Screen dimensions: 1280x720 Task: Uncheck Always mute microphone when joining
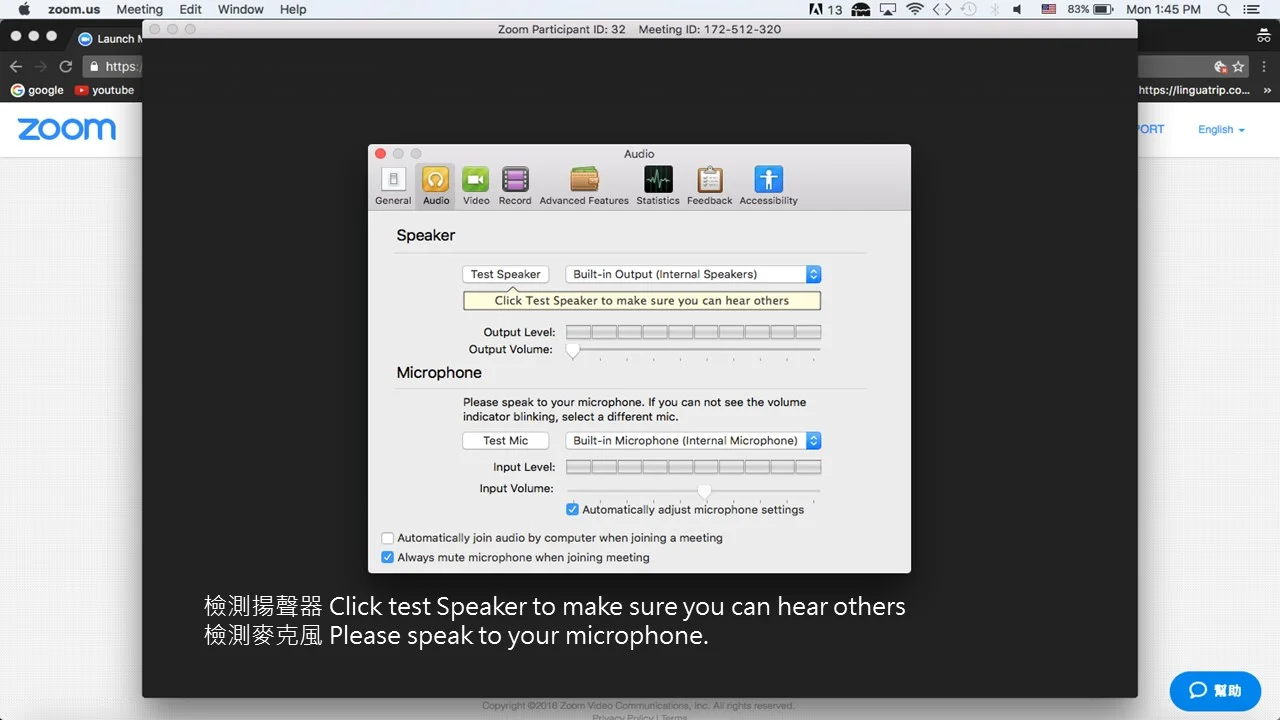[388, 558]
